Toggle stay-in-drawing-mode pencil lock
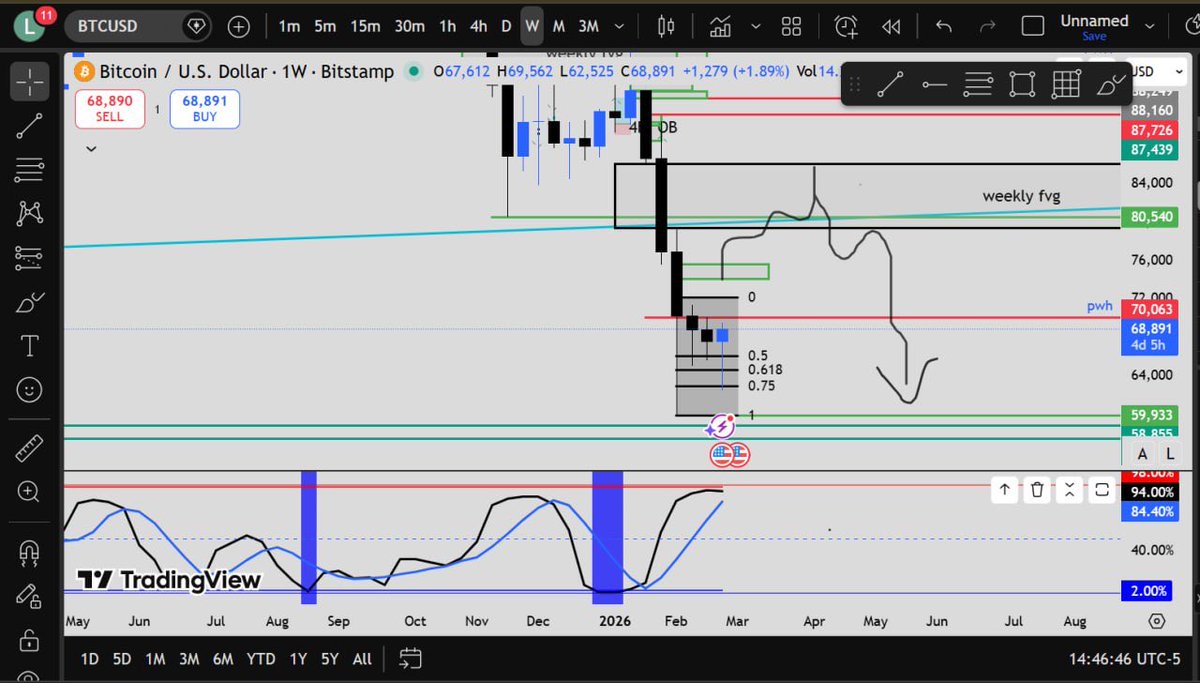The height and width of the screenshot is (683, 1200). pyautogui.click(x=29, y=596)
